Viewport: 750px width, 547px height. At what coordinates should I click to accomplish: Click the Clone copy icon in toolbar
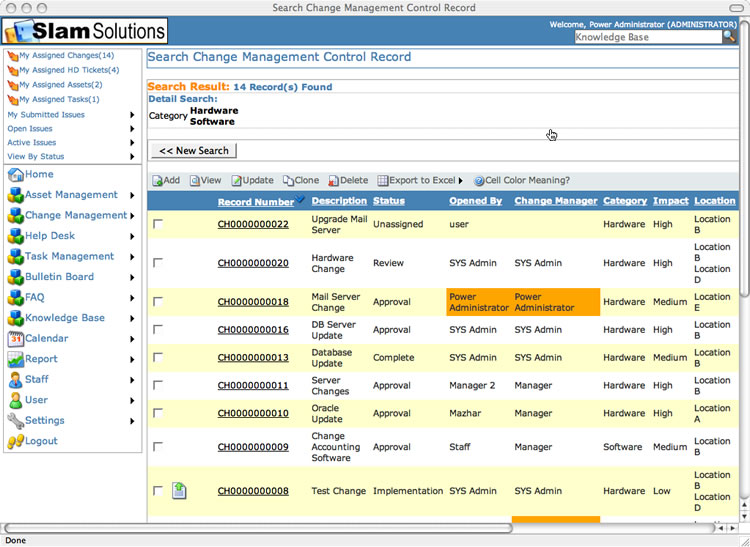point(288,181)
